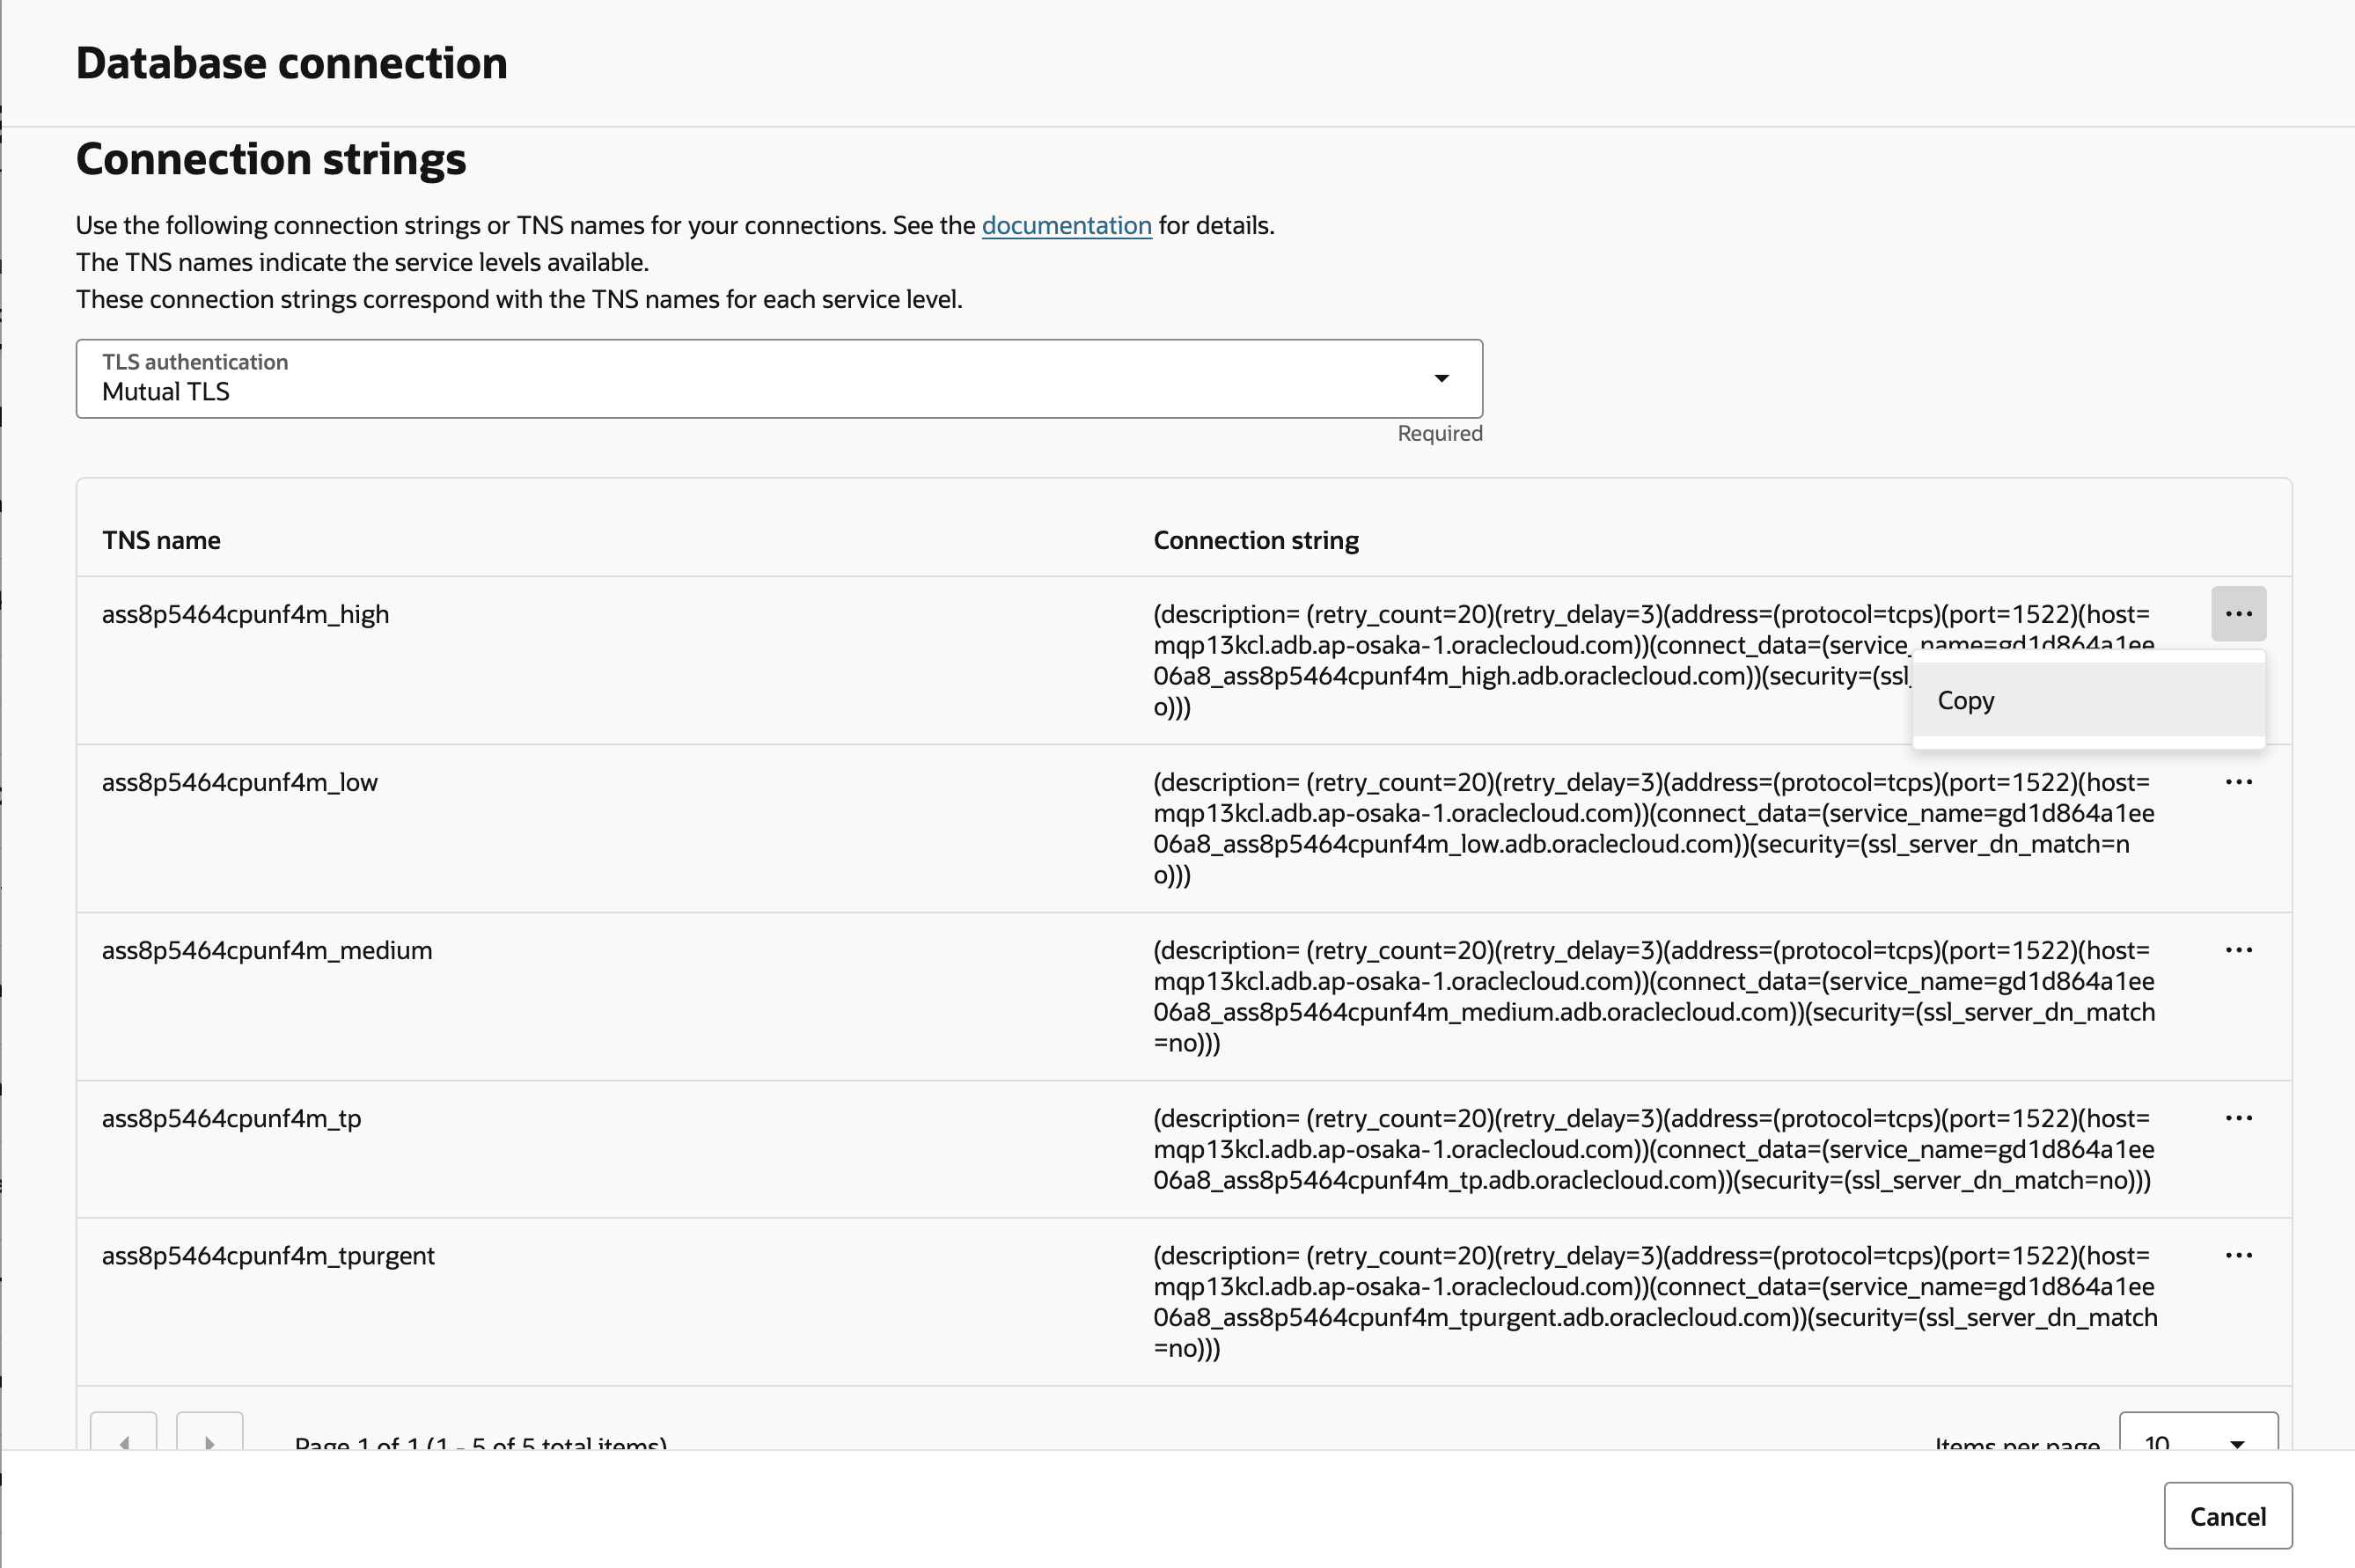Select the ass8p5464cpunf4m_high TNS name
This screenshot has height=1568, width=2355.
coord(245,614)
